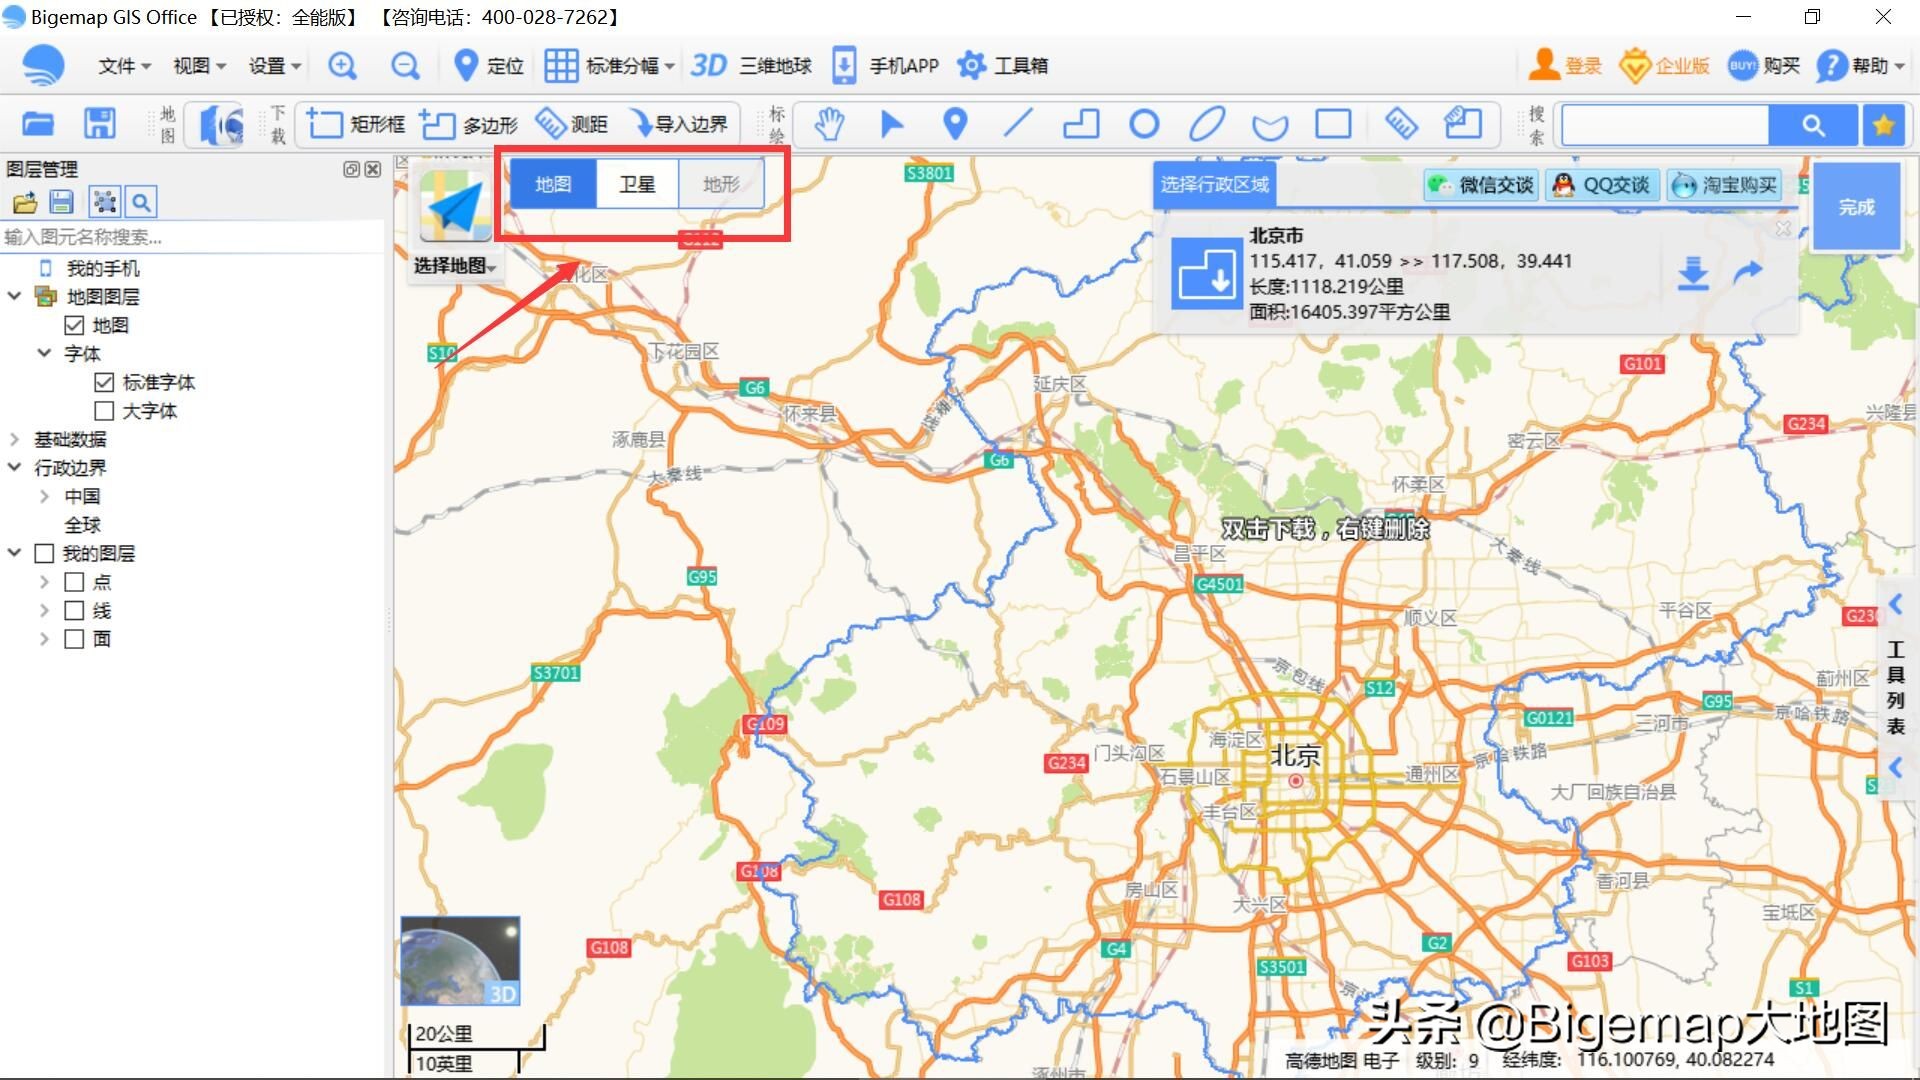Select the draw circle tool
The image size is (1920, 1080).
(x=1144, y=124)
